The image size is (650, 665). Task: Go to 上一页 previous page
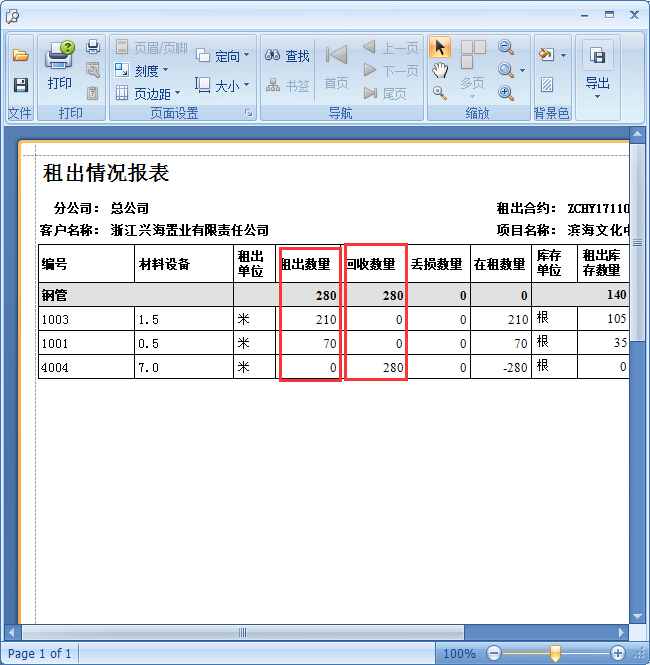click(391, 48)
